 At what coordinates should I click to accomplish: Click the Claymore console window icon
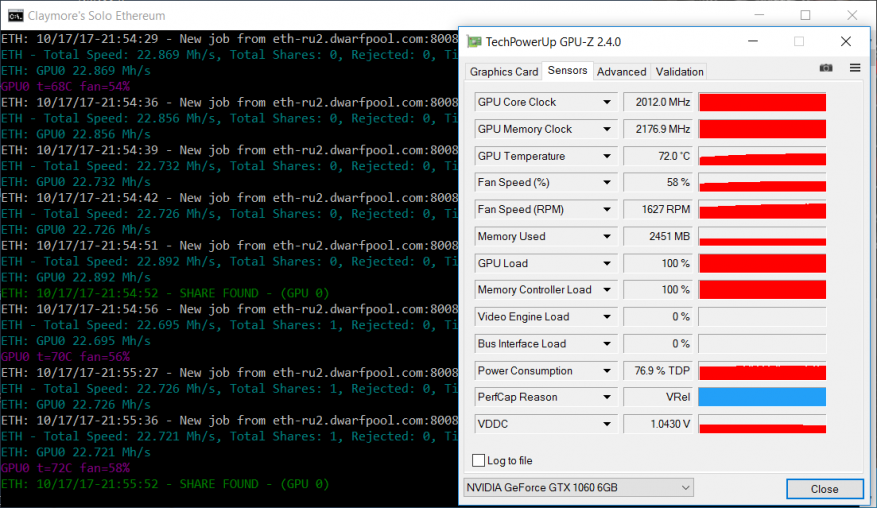15,15
